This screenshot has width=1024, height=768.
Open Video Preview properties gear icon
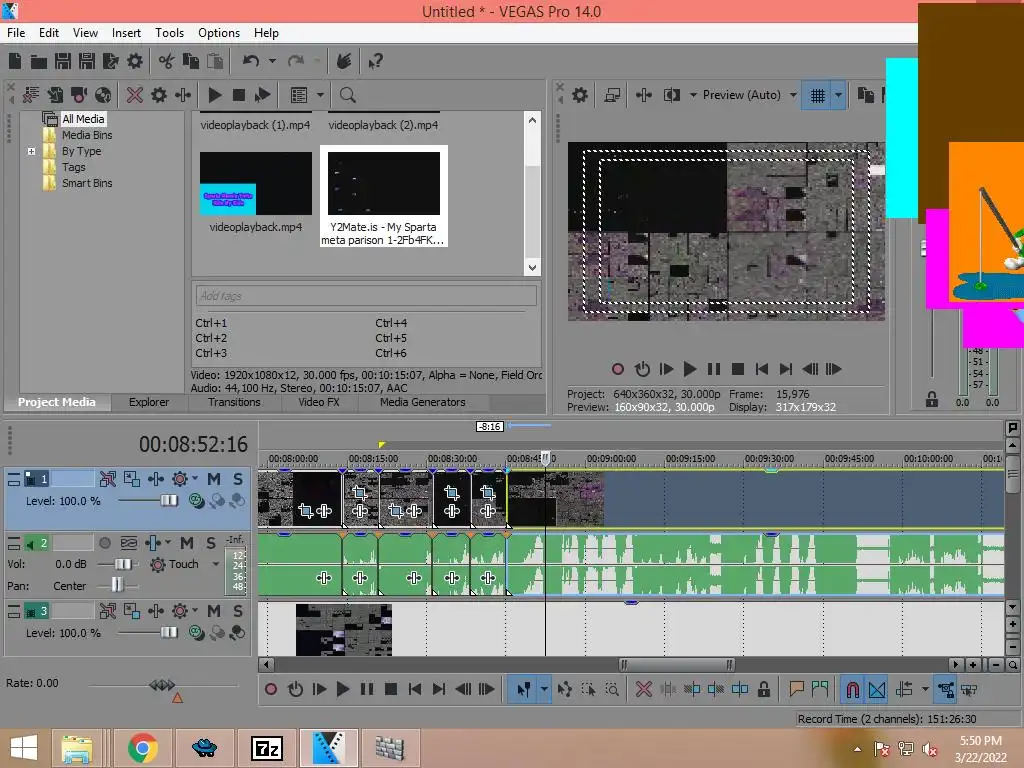click(x=580, y=95)
